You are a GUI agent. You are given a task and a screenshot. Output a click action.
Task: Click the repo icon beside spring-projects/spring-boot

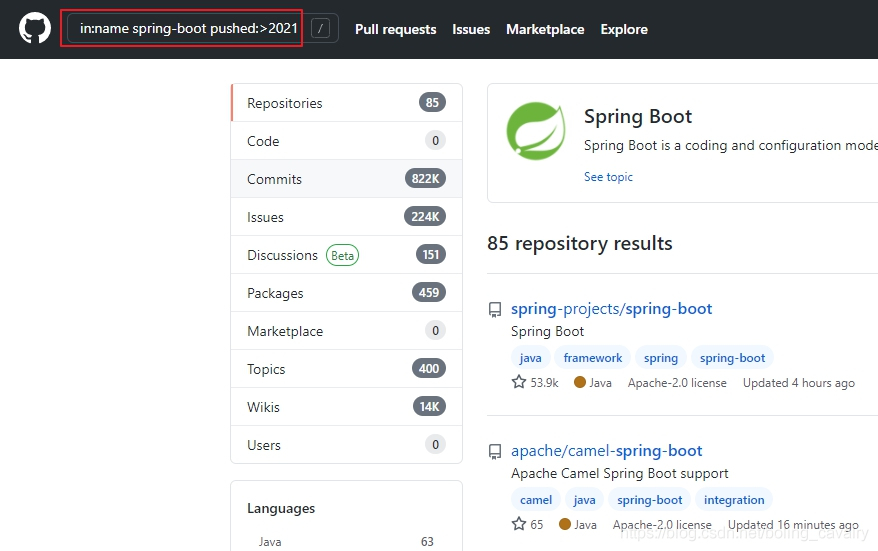(495, 310)
